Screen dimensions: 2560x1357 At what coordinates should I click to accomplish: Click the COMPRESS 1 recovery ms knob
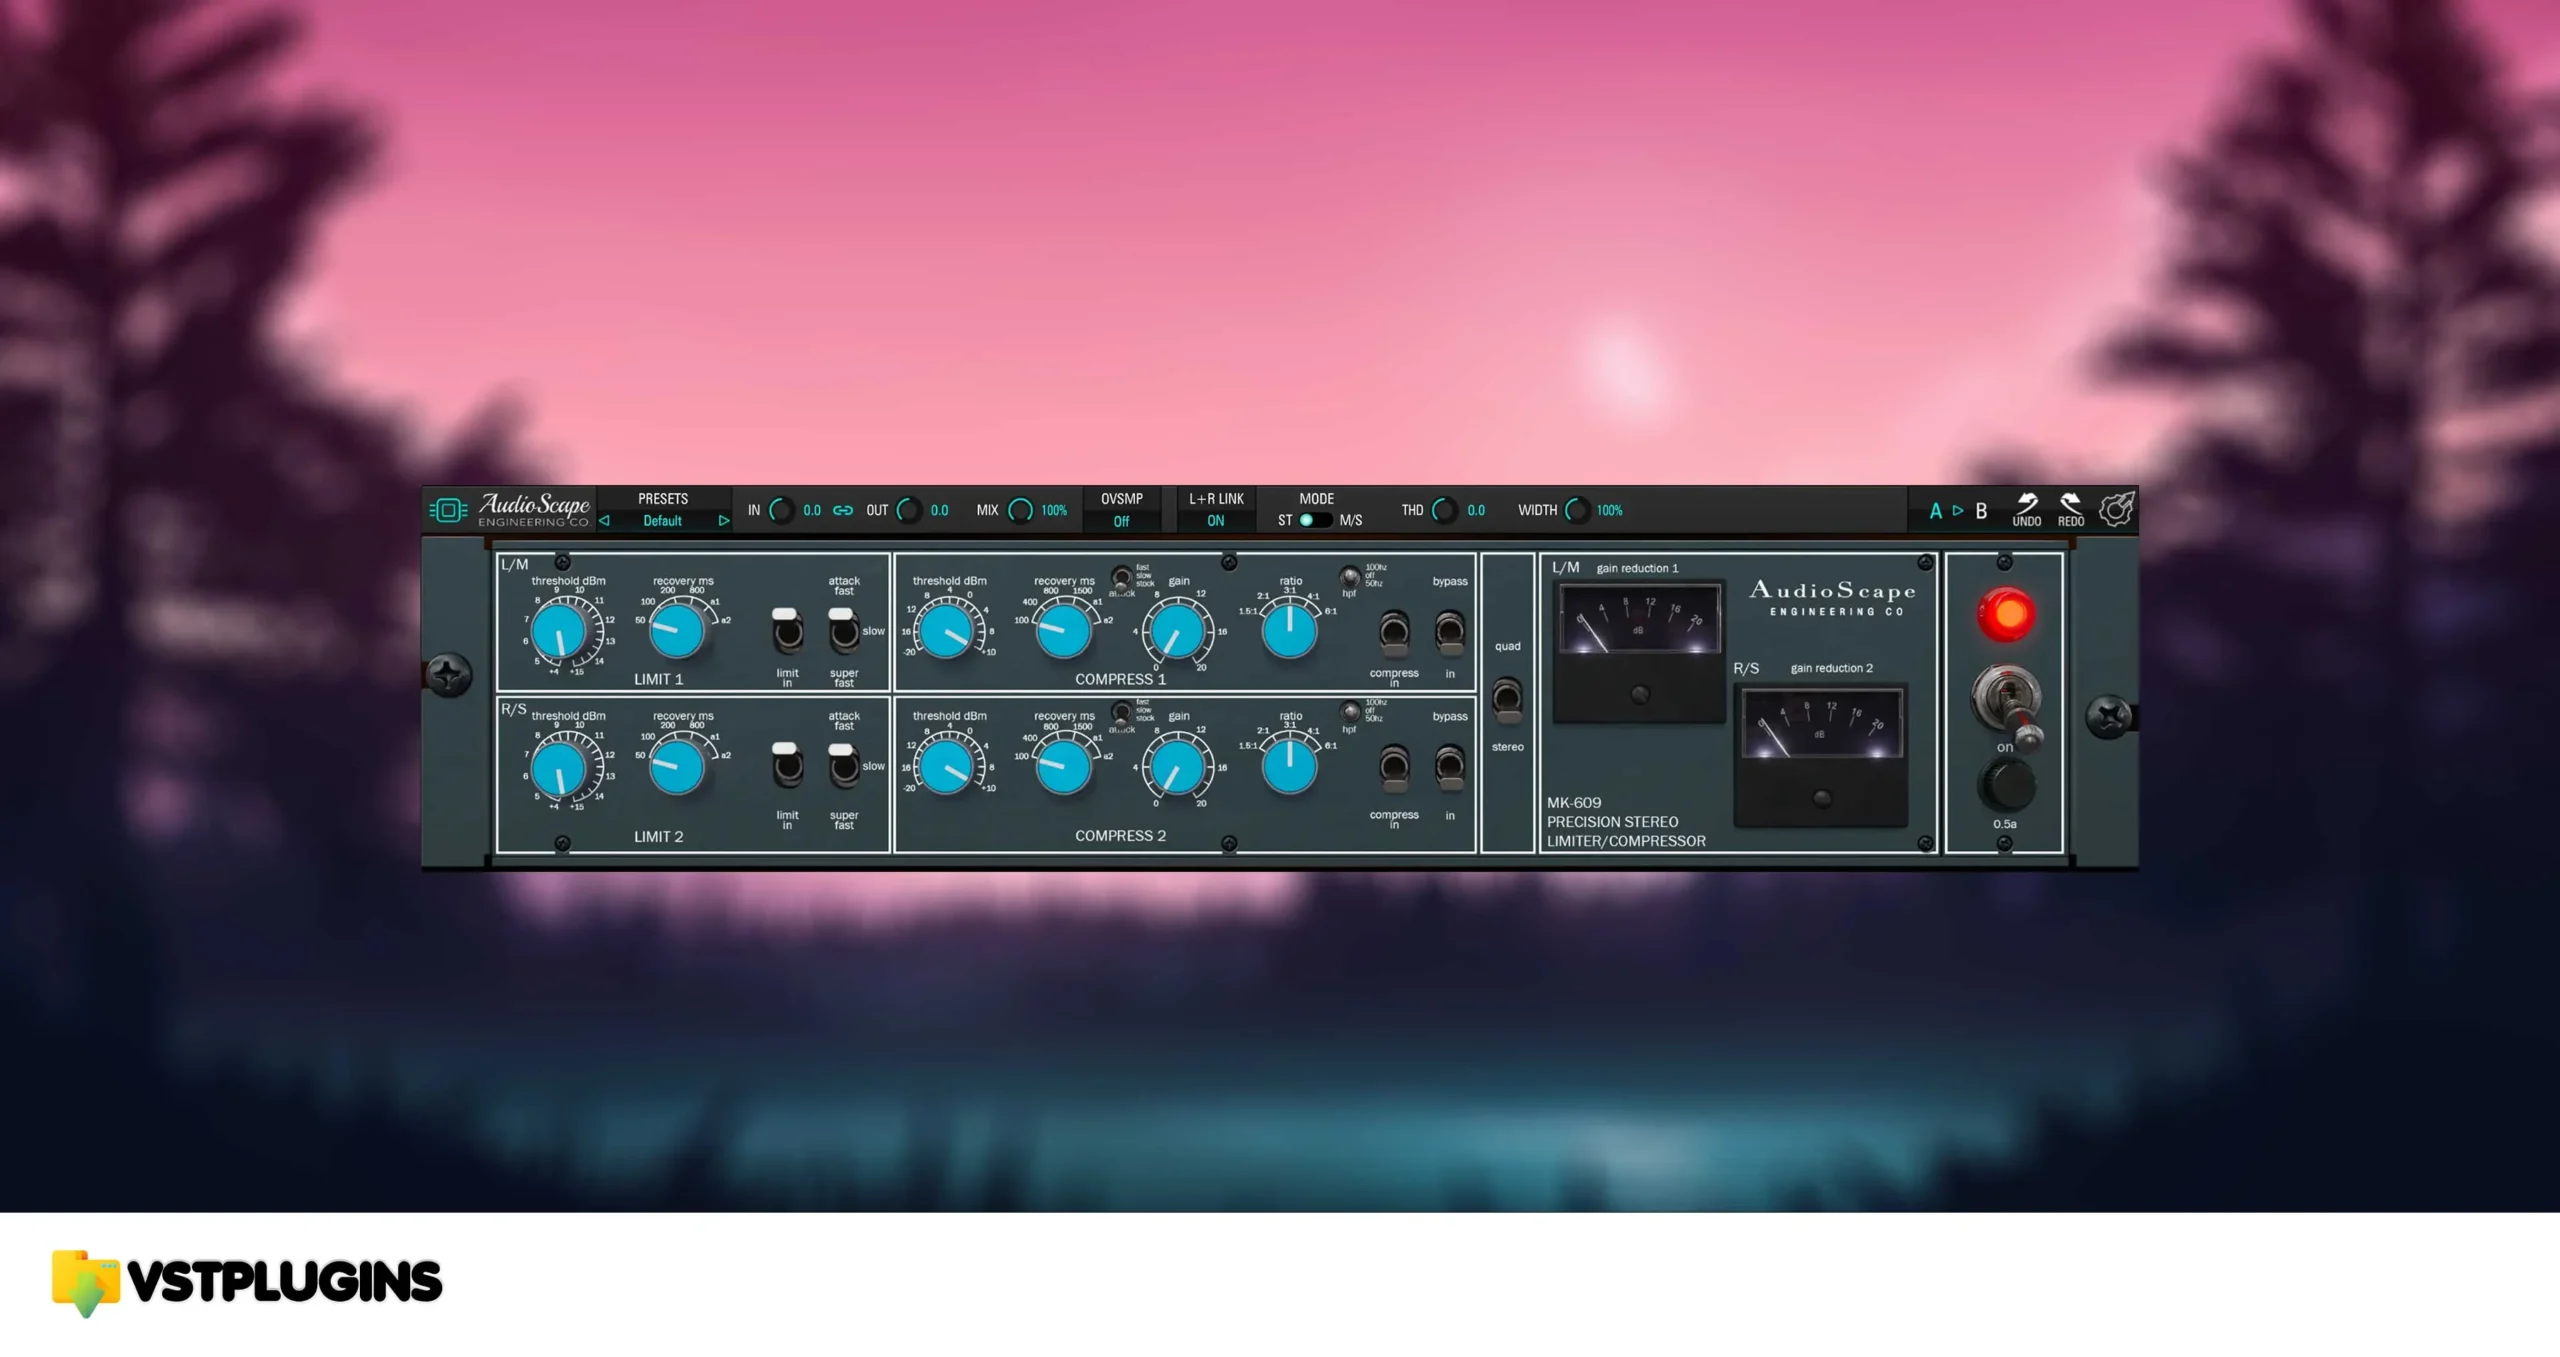click(1063, 631)
